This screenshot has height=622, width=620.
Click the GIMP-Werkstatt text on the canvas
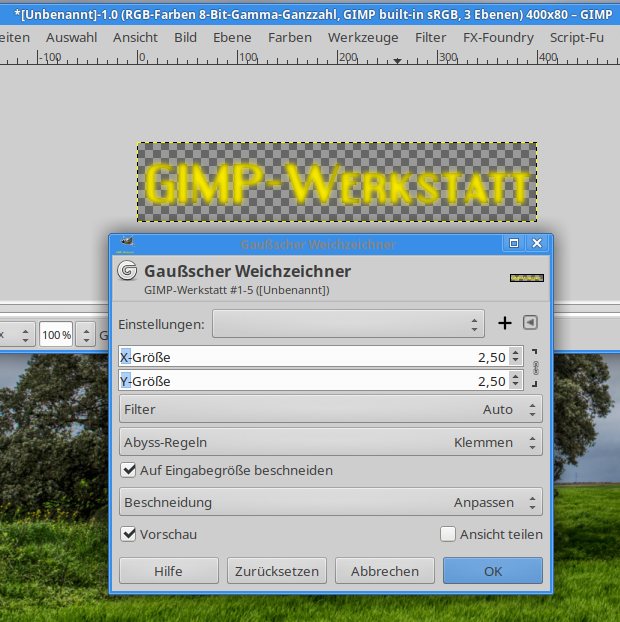[337, 184]
